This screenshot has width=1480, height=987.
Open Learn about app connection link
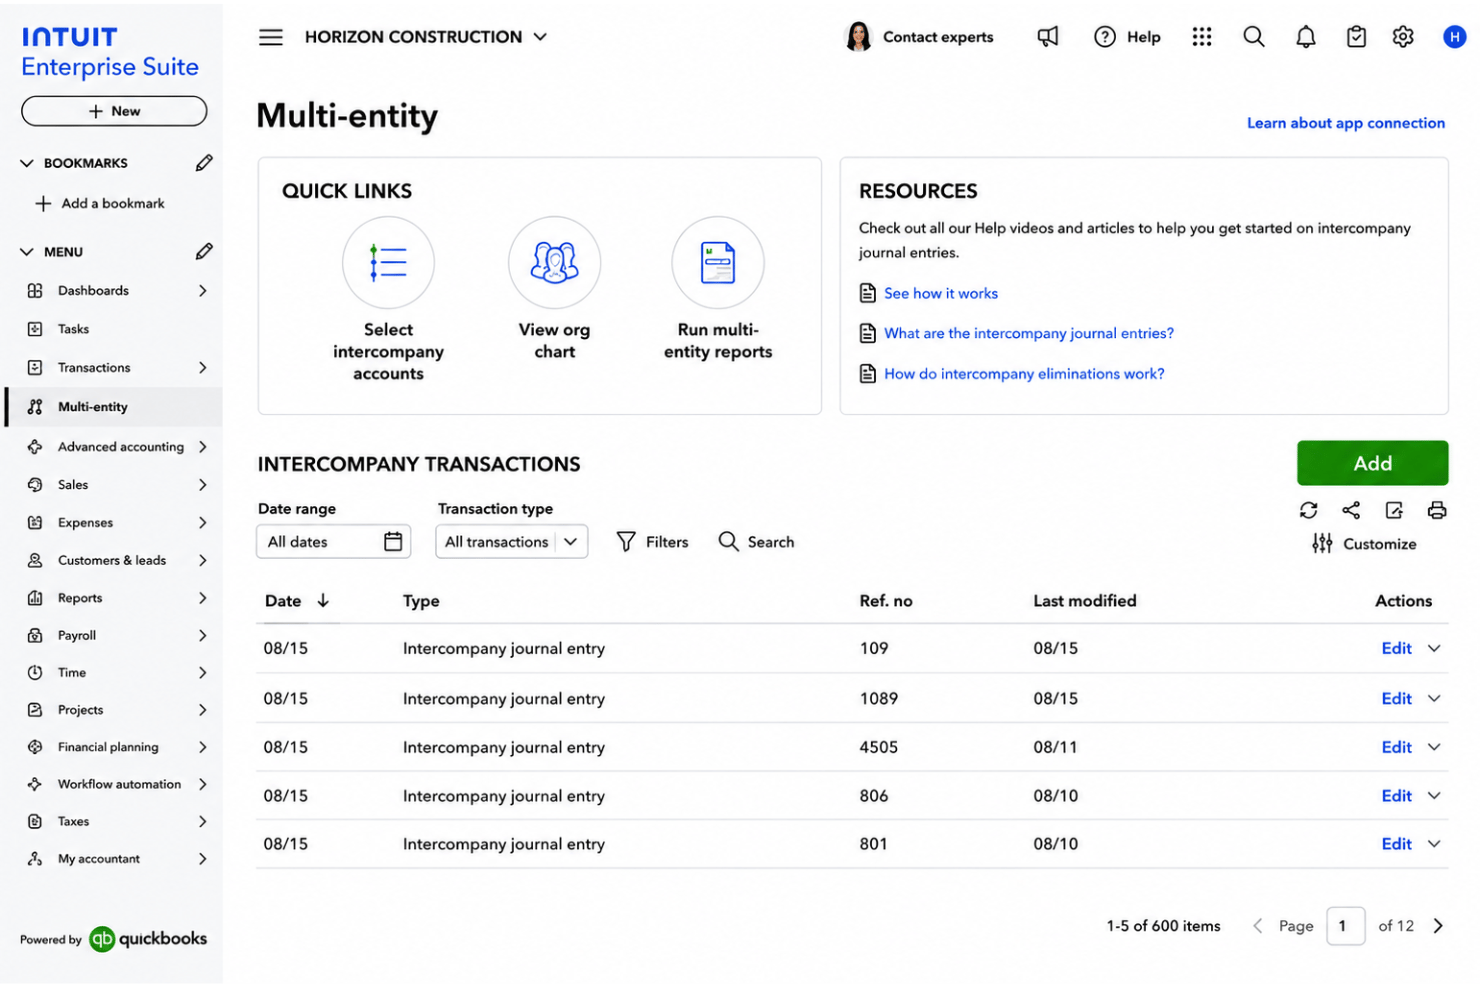click(1345, 123)
